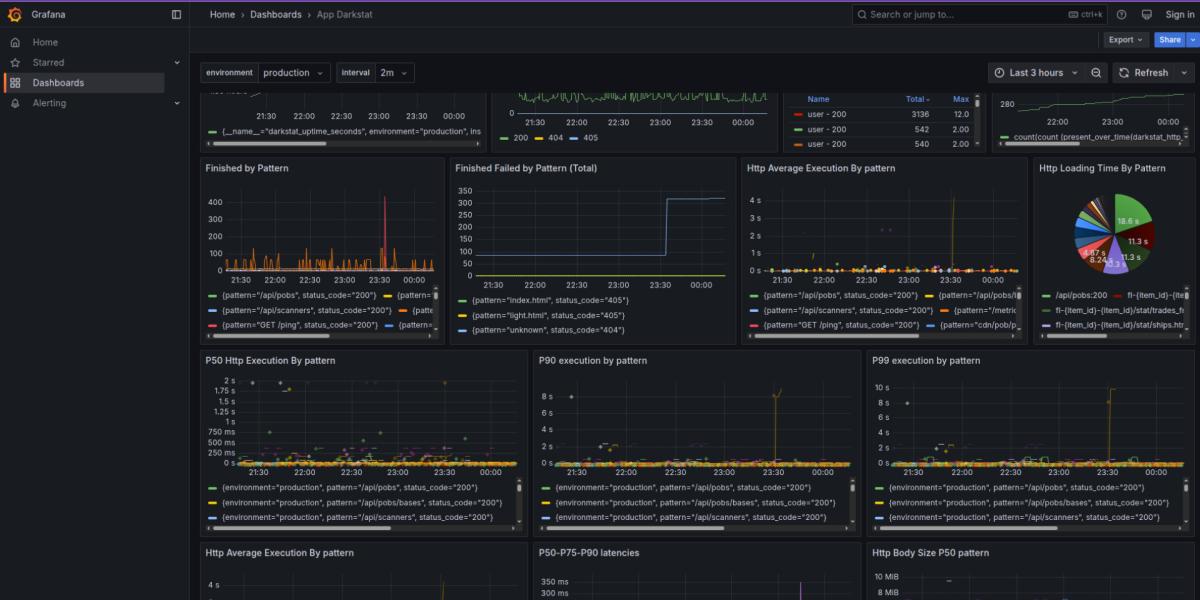Open the news feed icon

tap(1146, 14)
